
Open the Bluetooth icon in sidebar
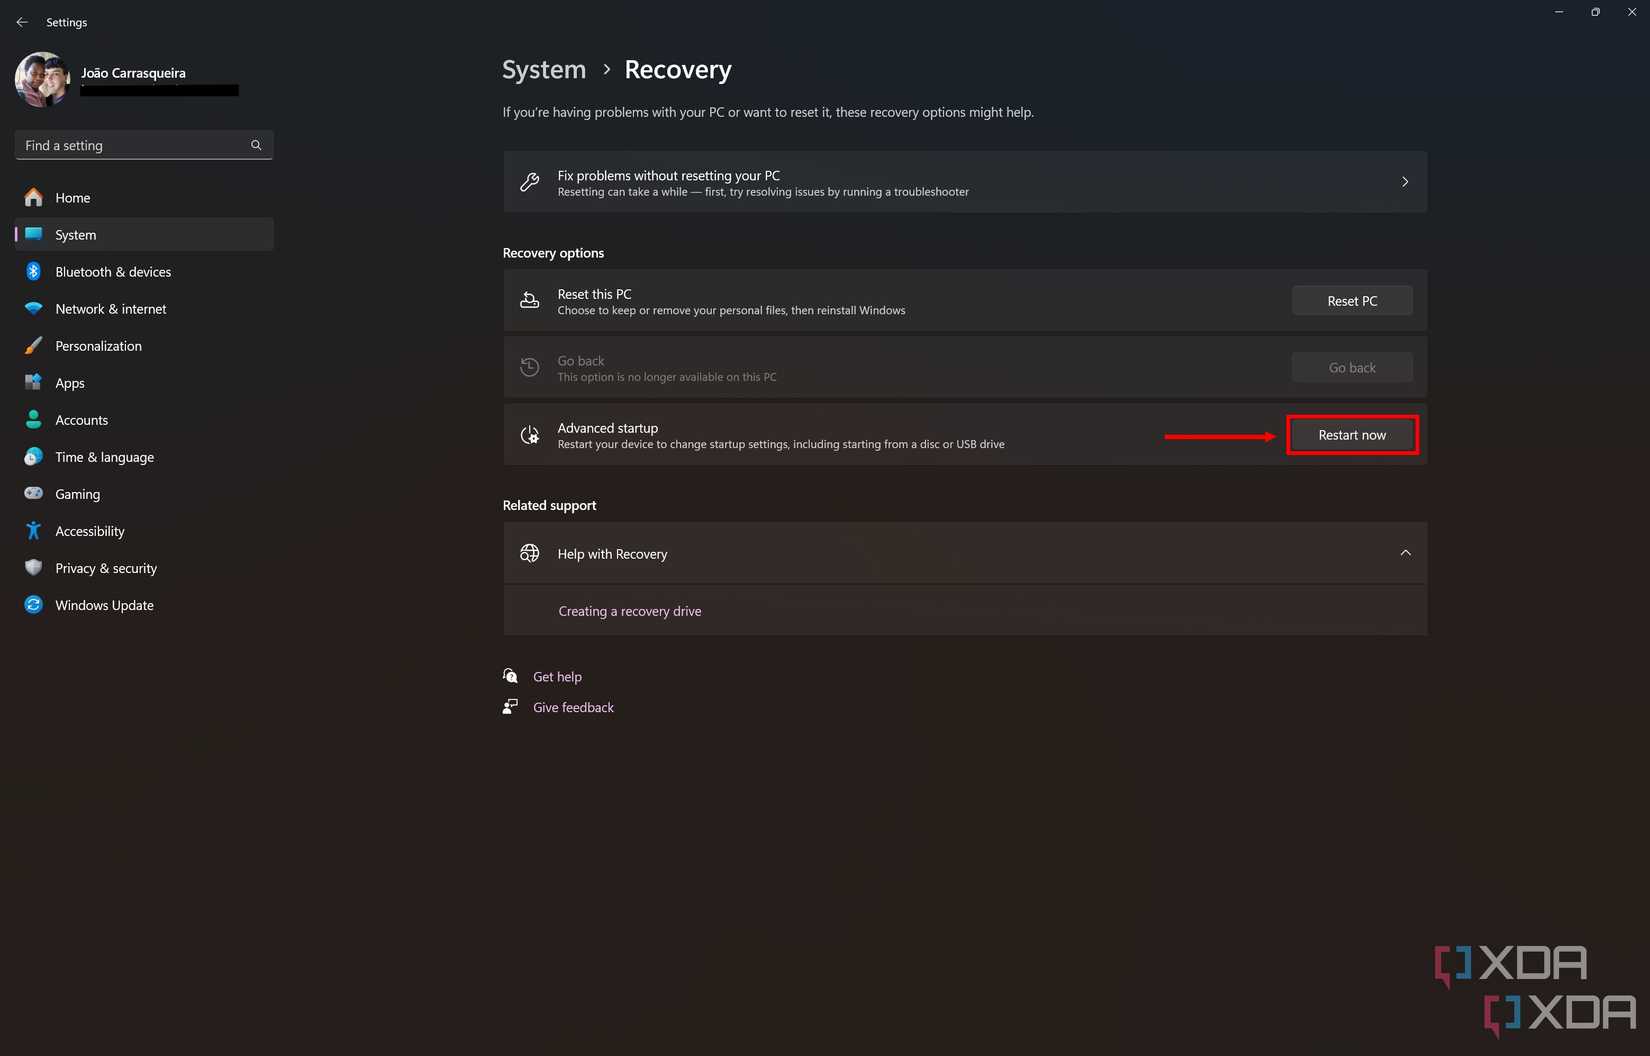[x=34, y=271]
